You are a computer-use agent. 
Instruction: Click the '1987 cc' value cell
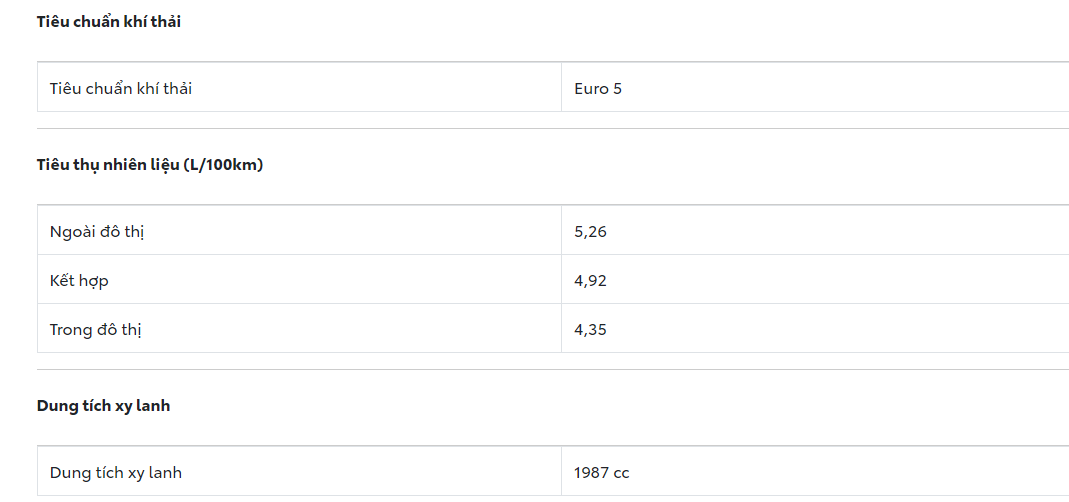[602, 472]
